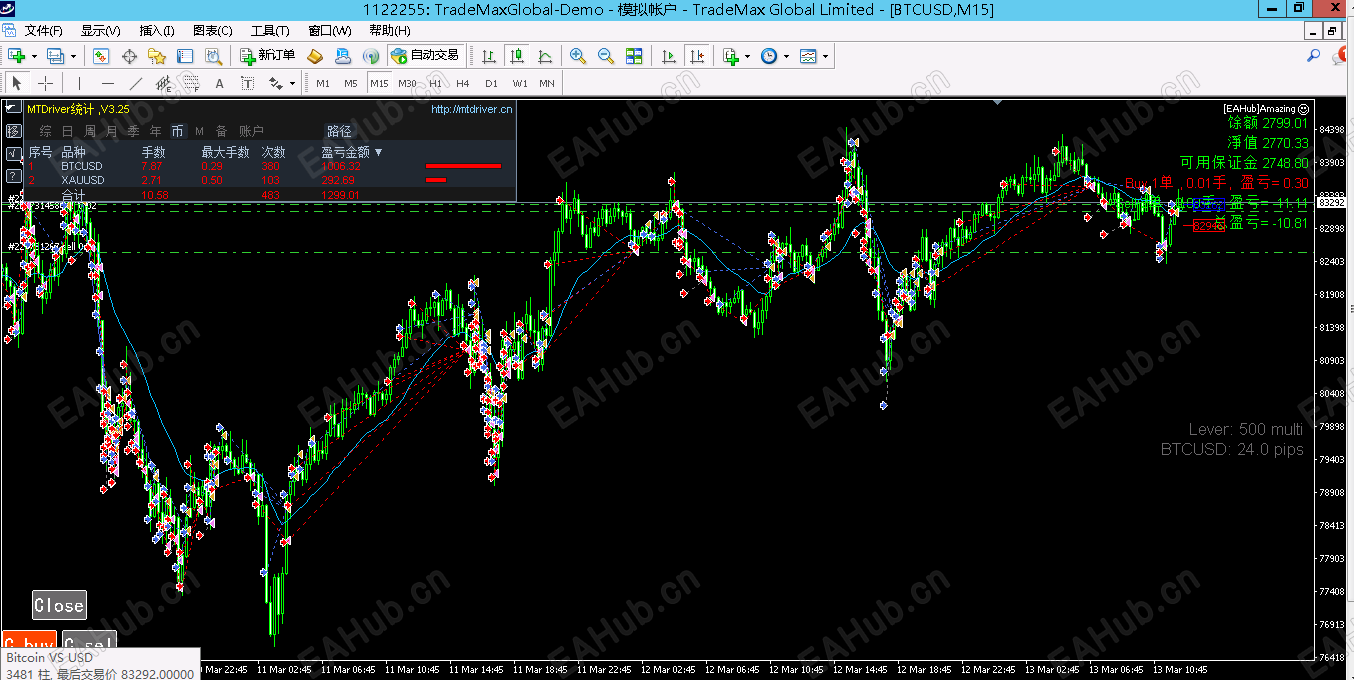Open the New Chart toolbar icon
Image resolution: width=1354 pixels, height=680 pixels.
(16, 56)
